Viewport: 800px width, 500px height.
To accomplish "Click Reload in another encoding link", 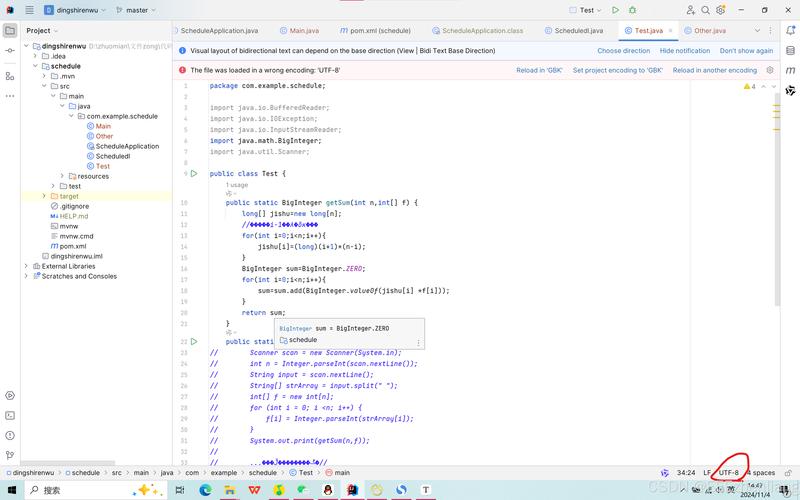I will (714, 70).
